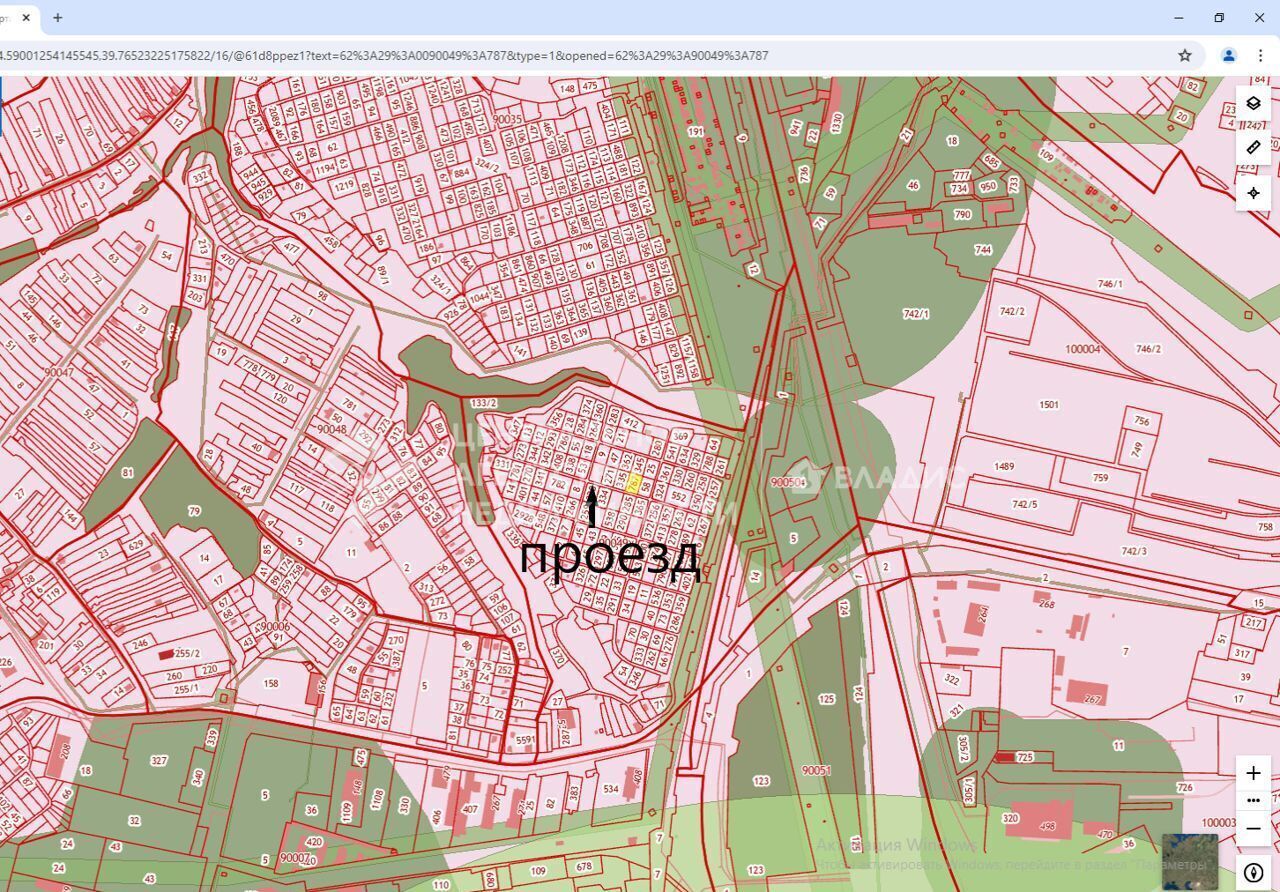The height and width of the screenshot is (892, 1280).
Task: Click parcel labeled 678
Action: point(584,866)
